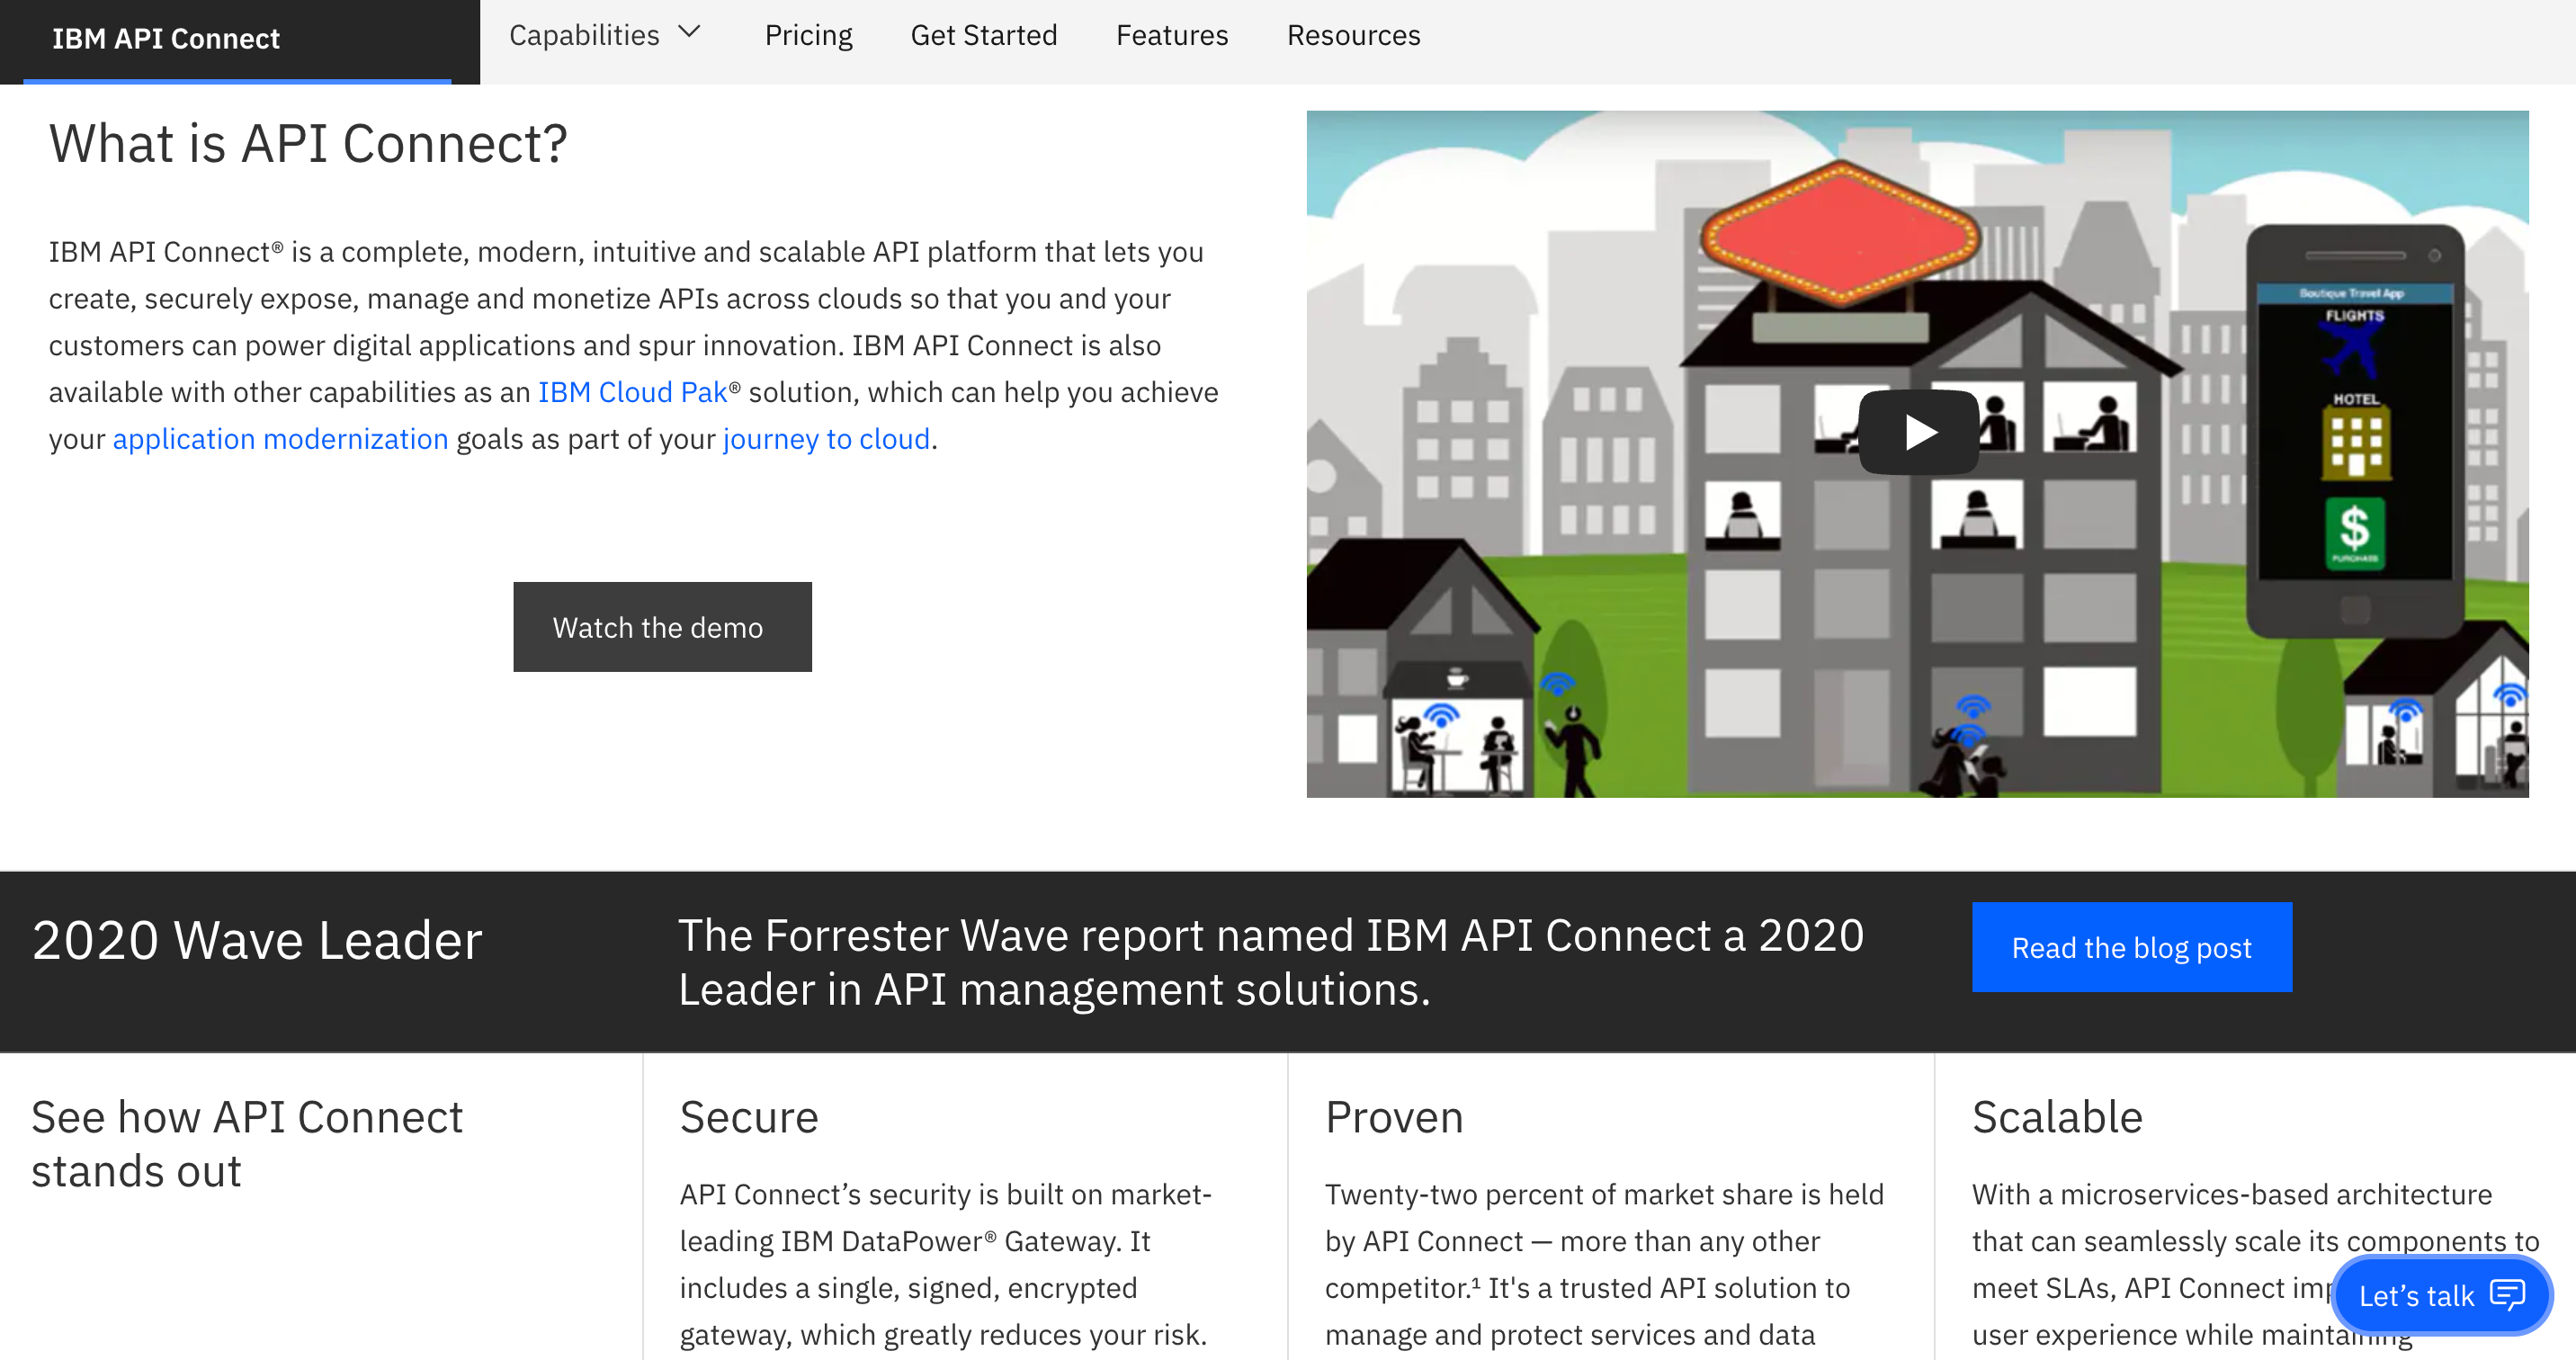Click the IBM API Connect logo icon
This screenshot has width=2576, height=1360.
(164, 34)
